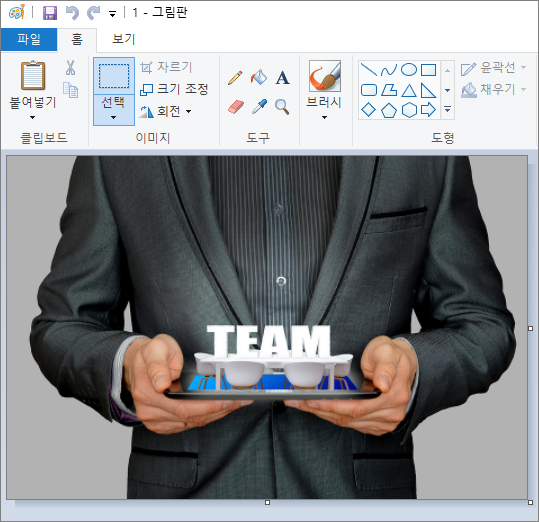Click the copy pages icon

pos(70,90)
